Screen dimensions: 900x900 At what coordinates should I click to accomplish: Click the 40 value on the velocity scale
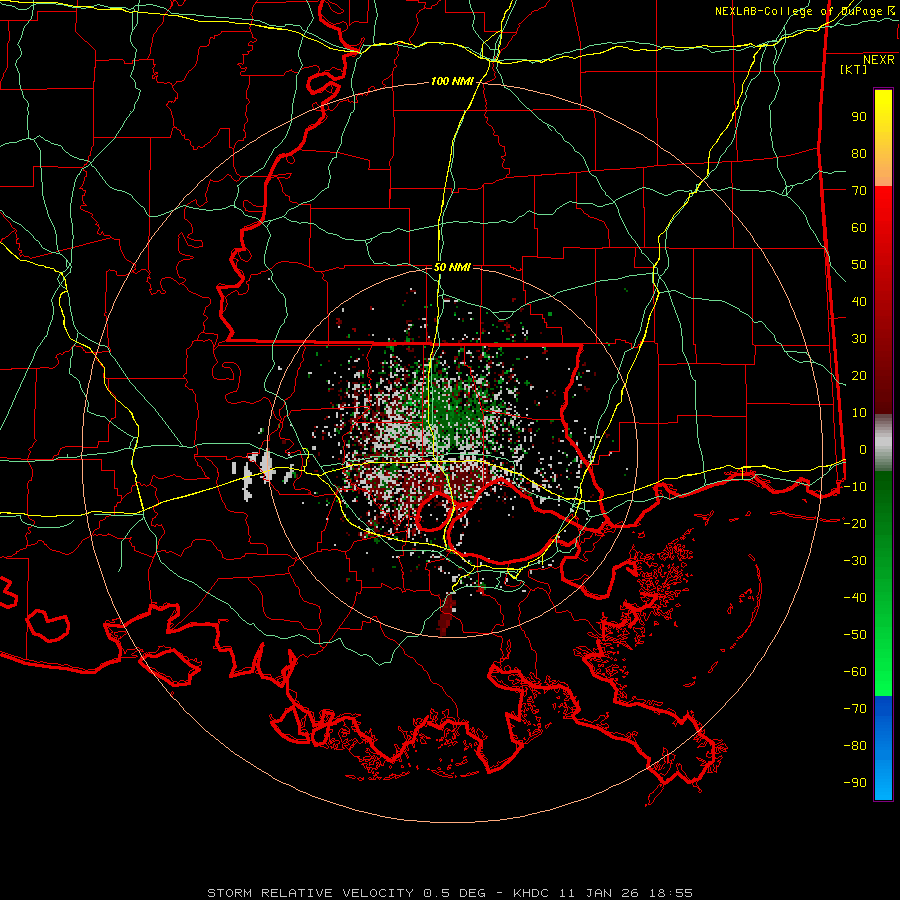click(x=859, y=301)
